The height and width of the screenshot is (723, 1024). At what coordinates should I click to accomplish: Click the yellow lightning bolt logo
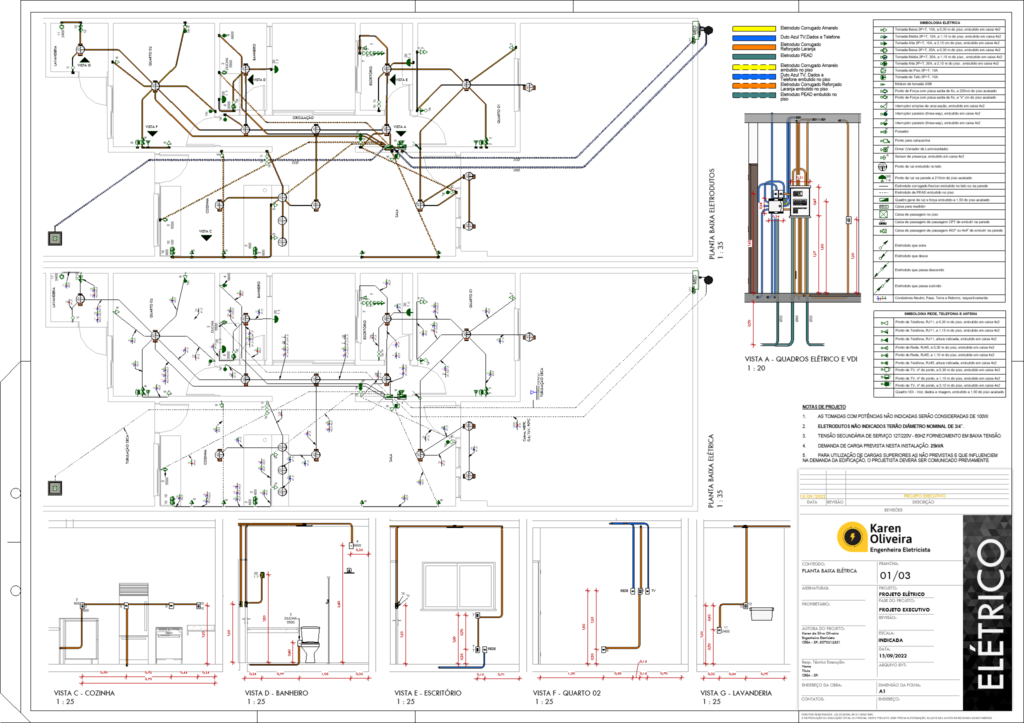click(x=851, y=537)
